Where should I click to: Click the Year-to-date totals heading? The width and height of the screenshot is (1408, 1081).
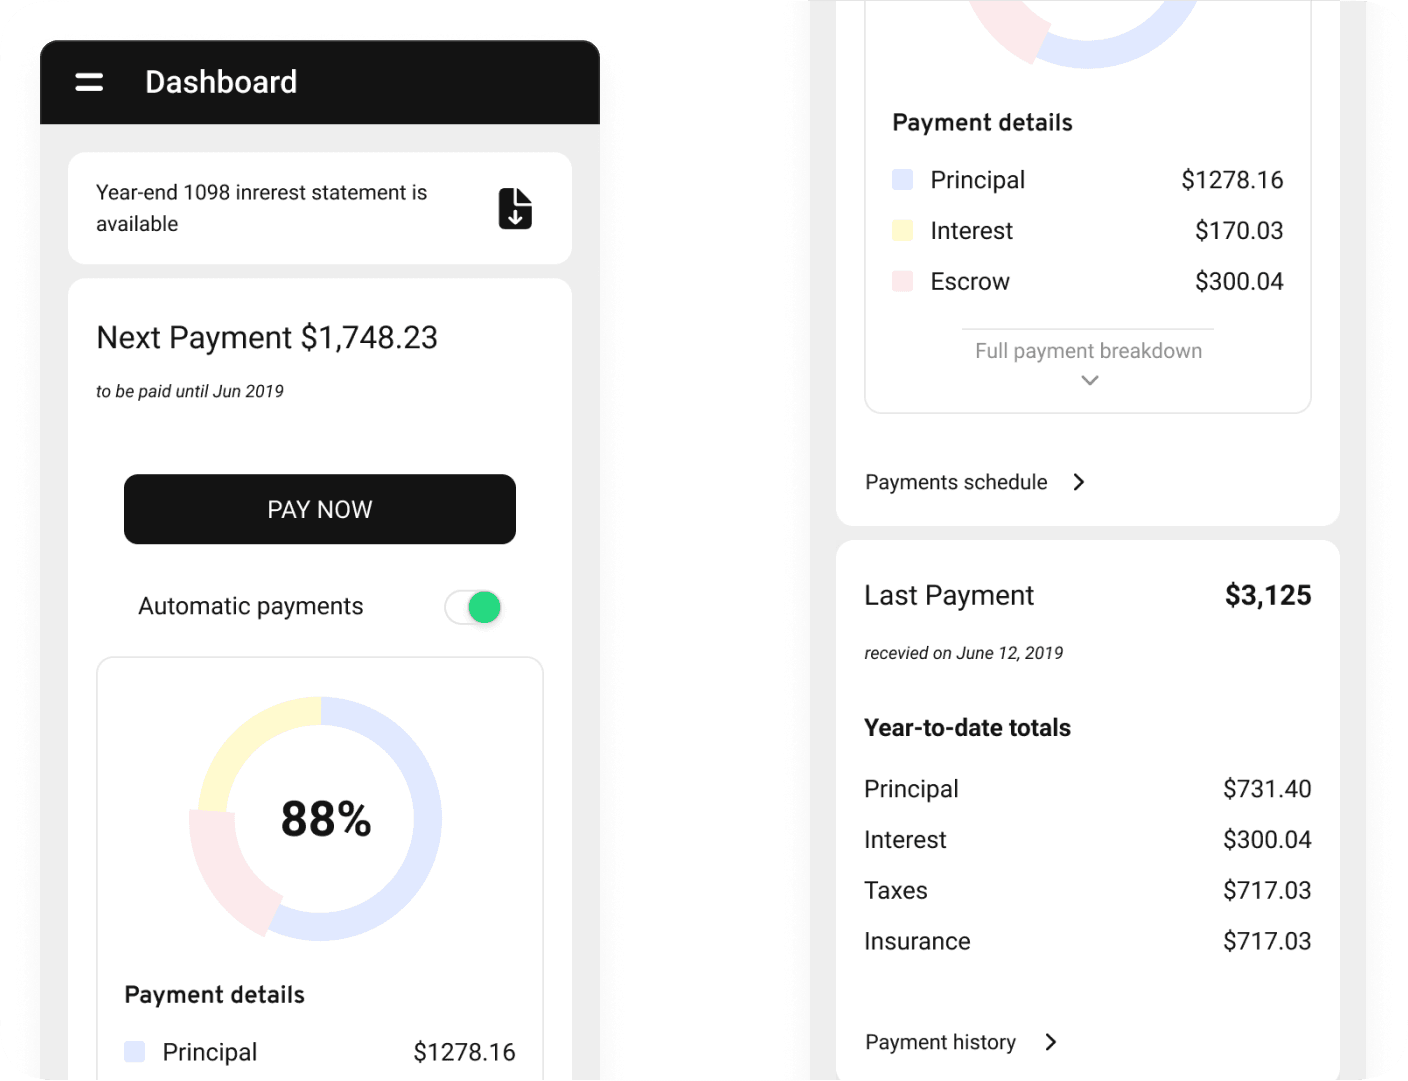tap(967, 728)
